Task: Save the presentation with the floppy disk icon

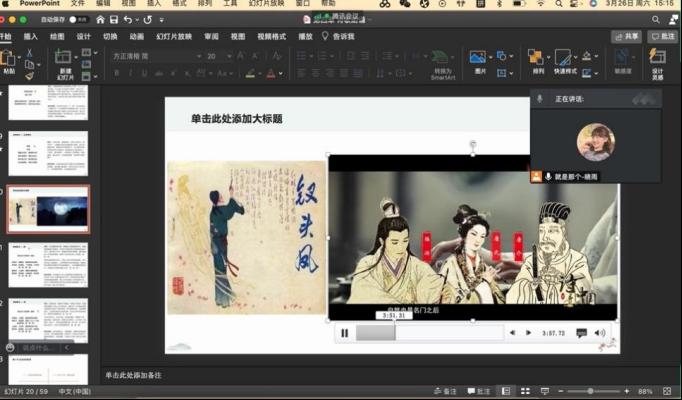Action: [114, 20]
